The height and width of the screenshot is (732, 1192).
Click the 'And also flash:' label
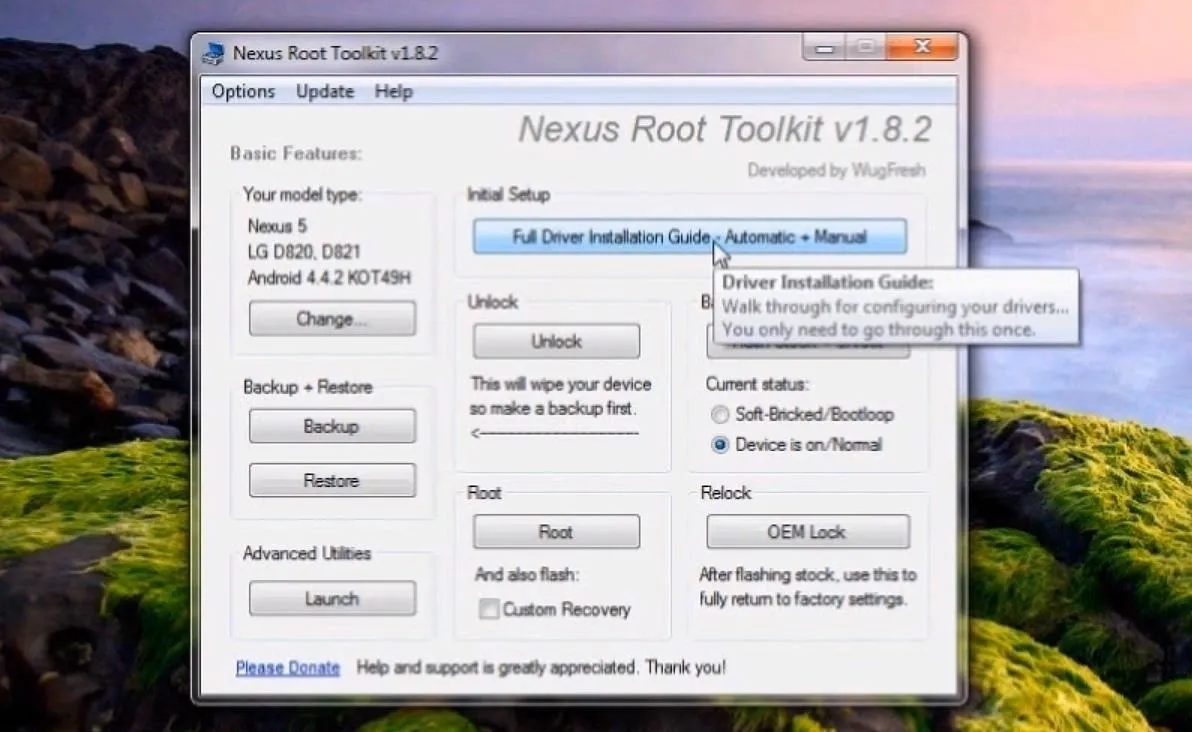point(527,575)
